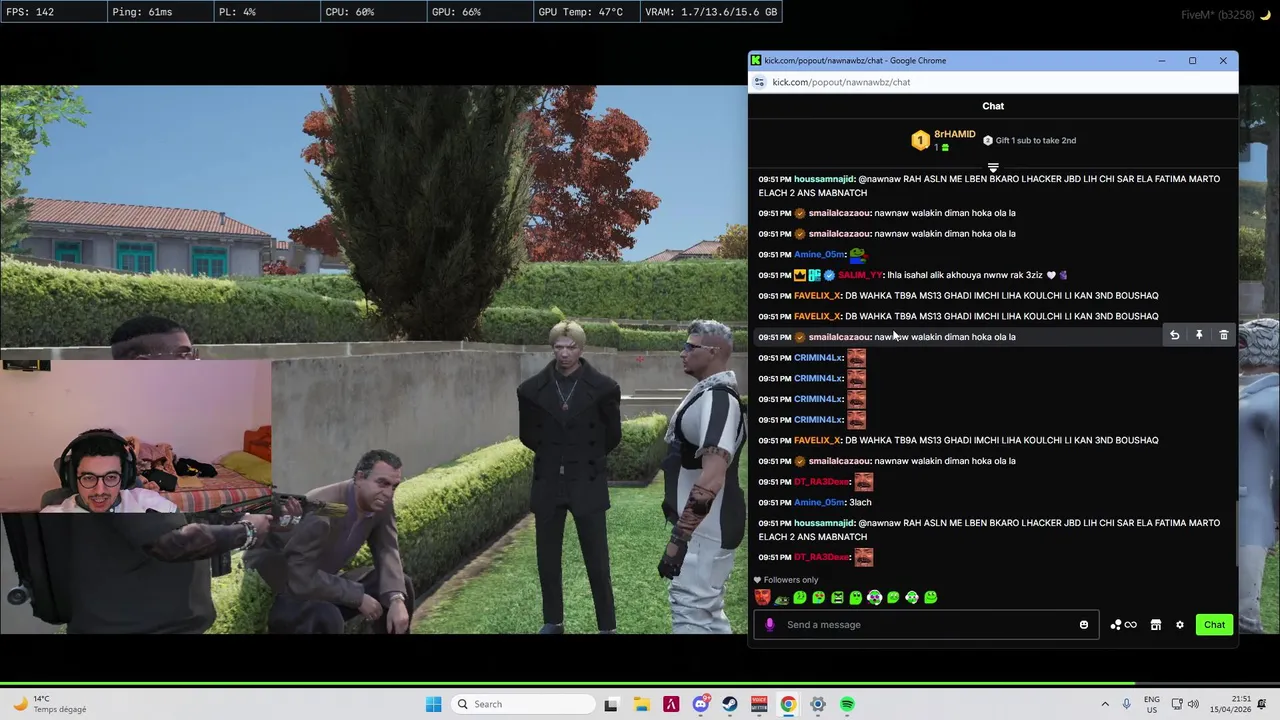Show hidden system tray icons
The width and height of the screenshot is (1280, 720).
point(1105,704)
